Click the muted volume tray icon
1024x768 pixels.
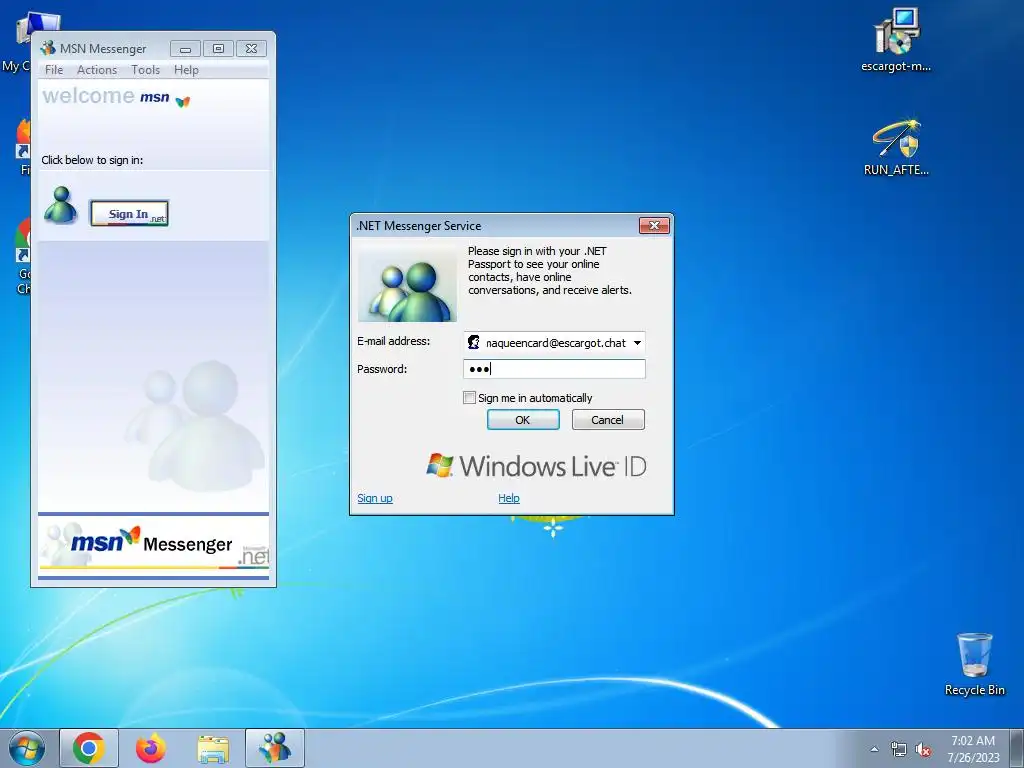923,749
